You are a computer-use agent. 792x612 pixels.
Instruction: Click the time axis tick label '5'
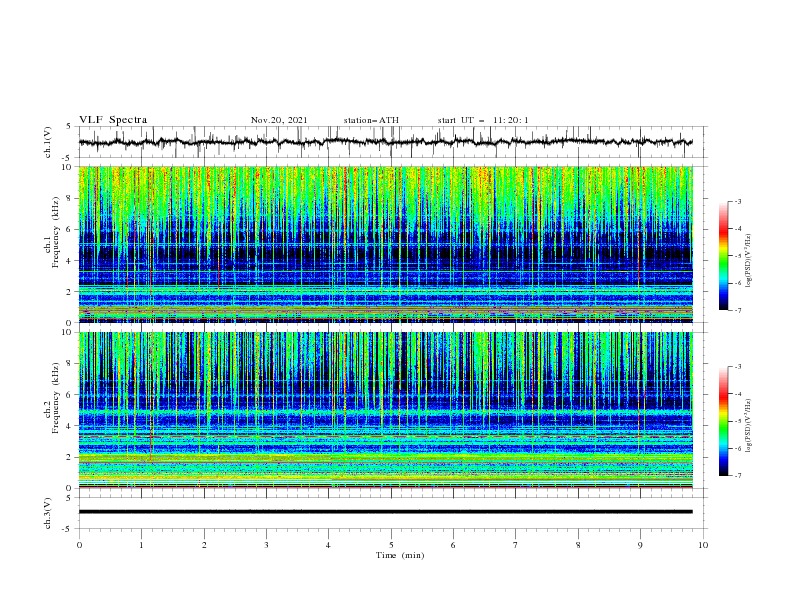tap(391, 545)
